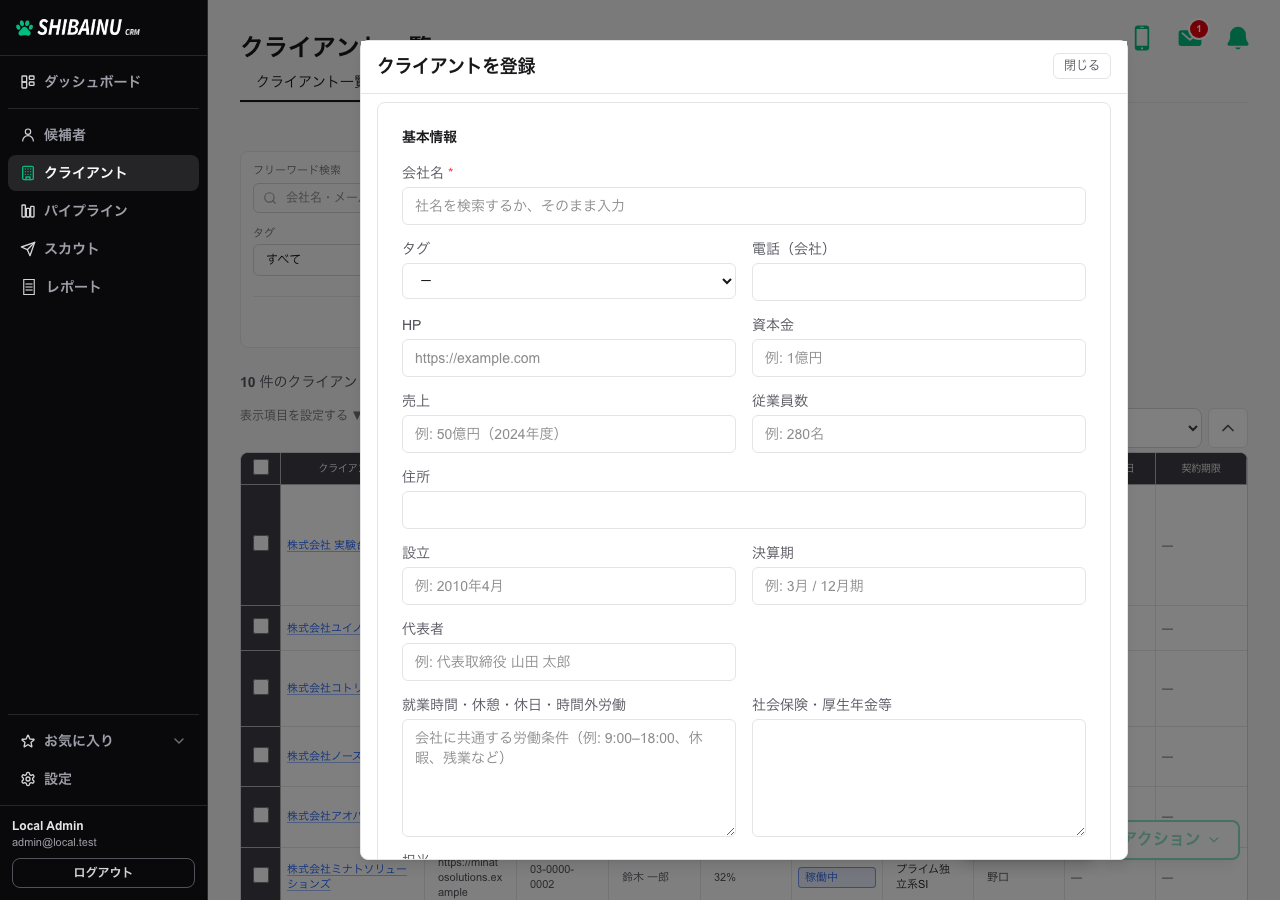The height and width of the screenshot is (900, 1280).
Task: Check the 株式会社コト row checkbox
Action: 261,687
